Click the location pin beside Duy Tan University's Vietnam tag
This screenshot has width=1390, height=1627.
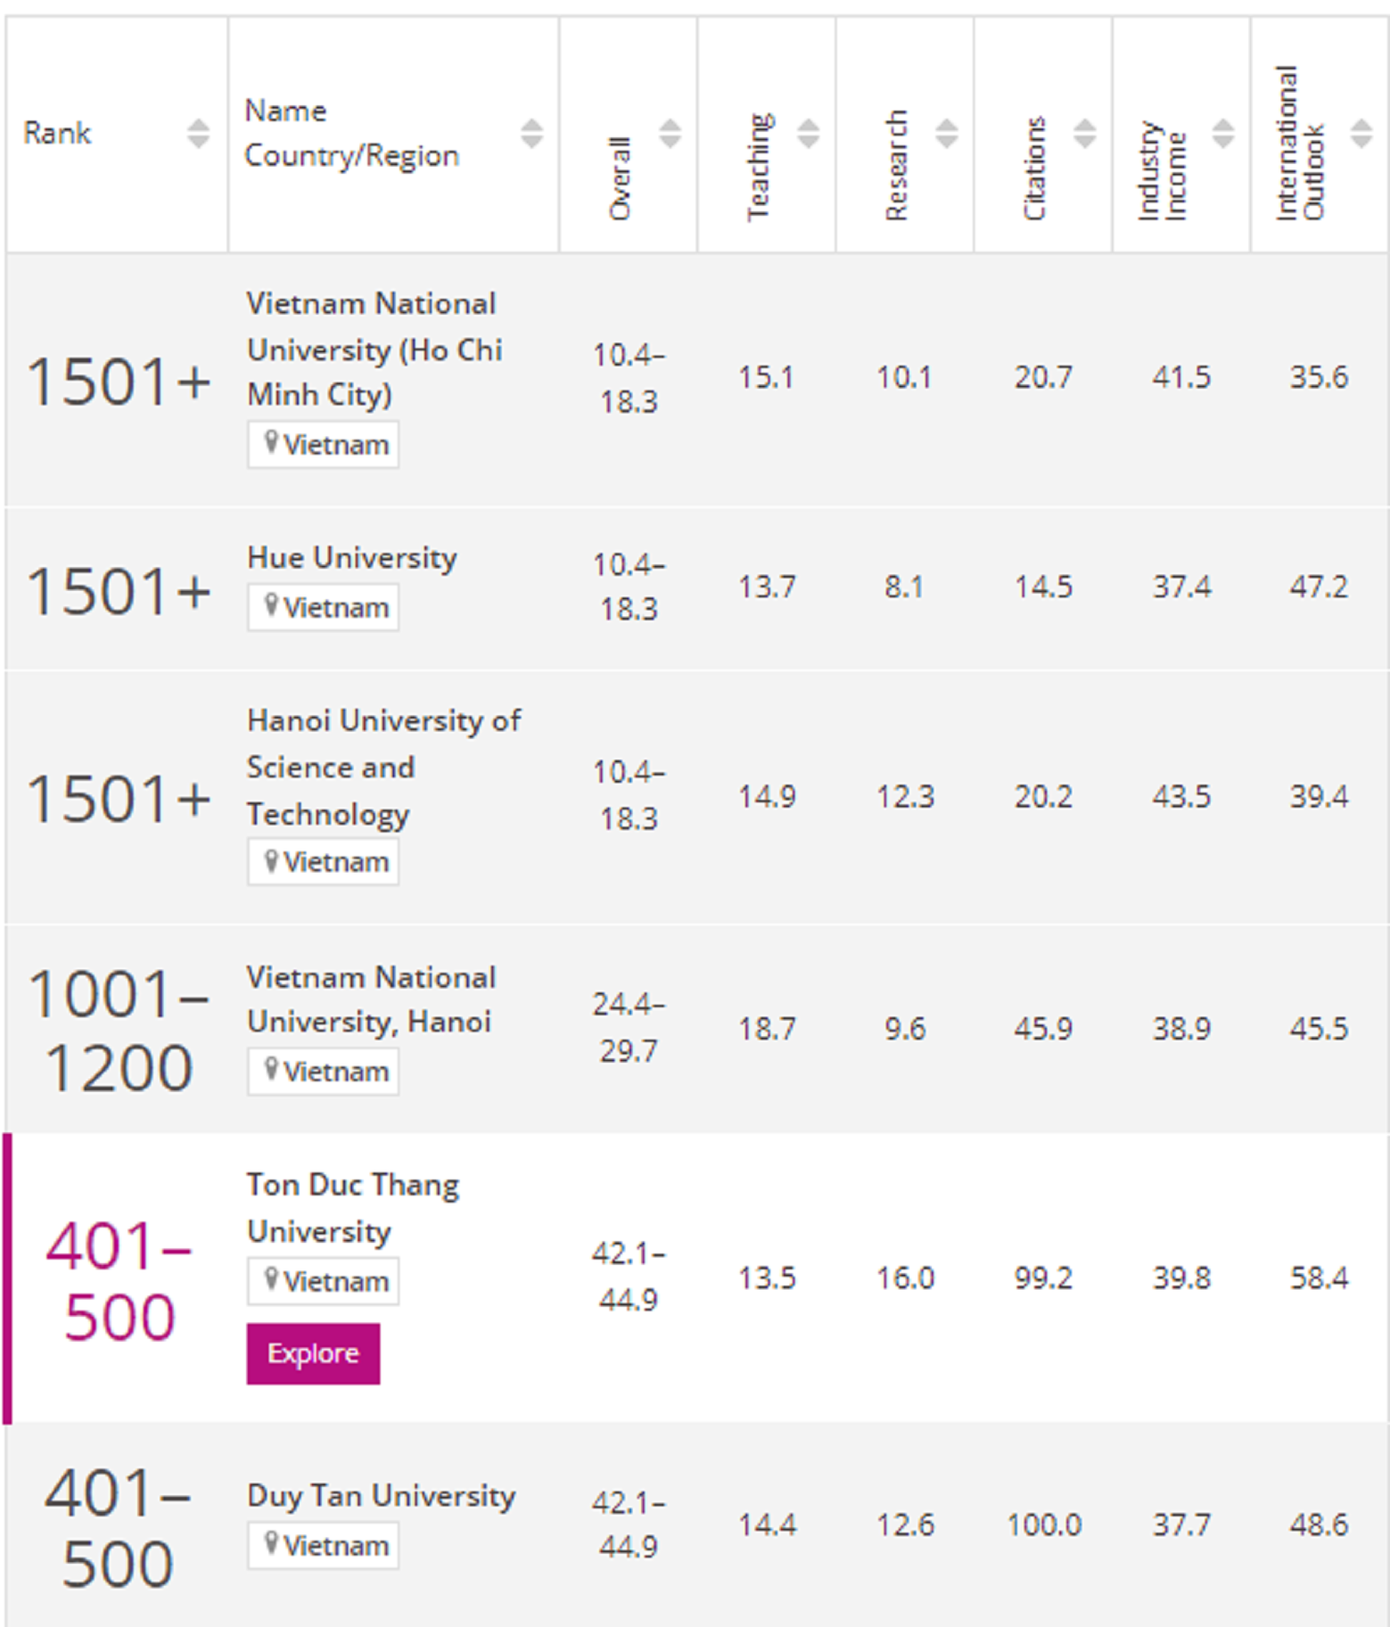pos(270,1545)
